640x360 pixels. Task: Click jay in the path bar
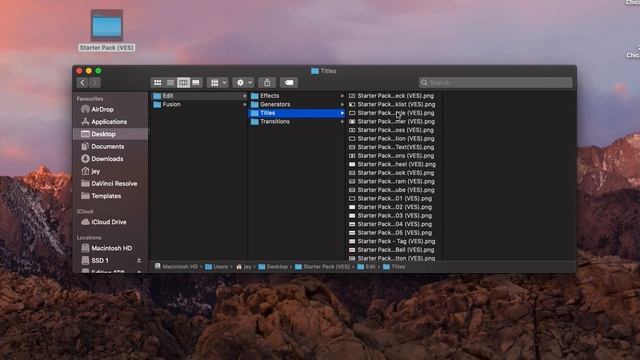click(244, 267)
